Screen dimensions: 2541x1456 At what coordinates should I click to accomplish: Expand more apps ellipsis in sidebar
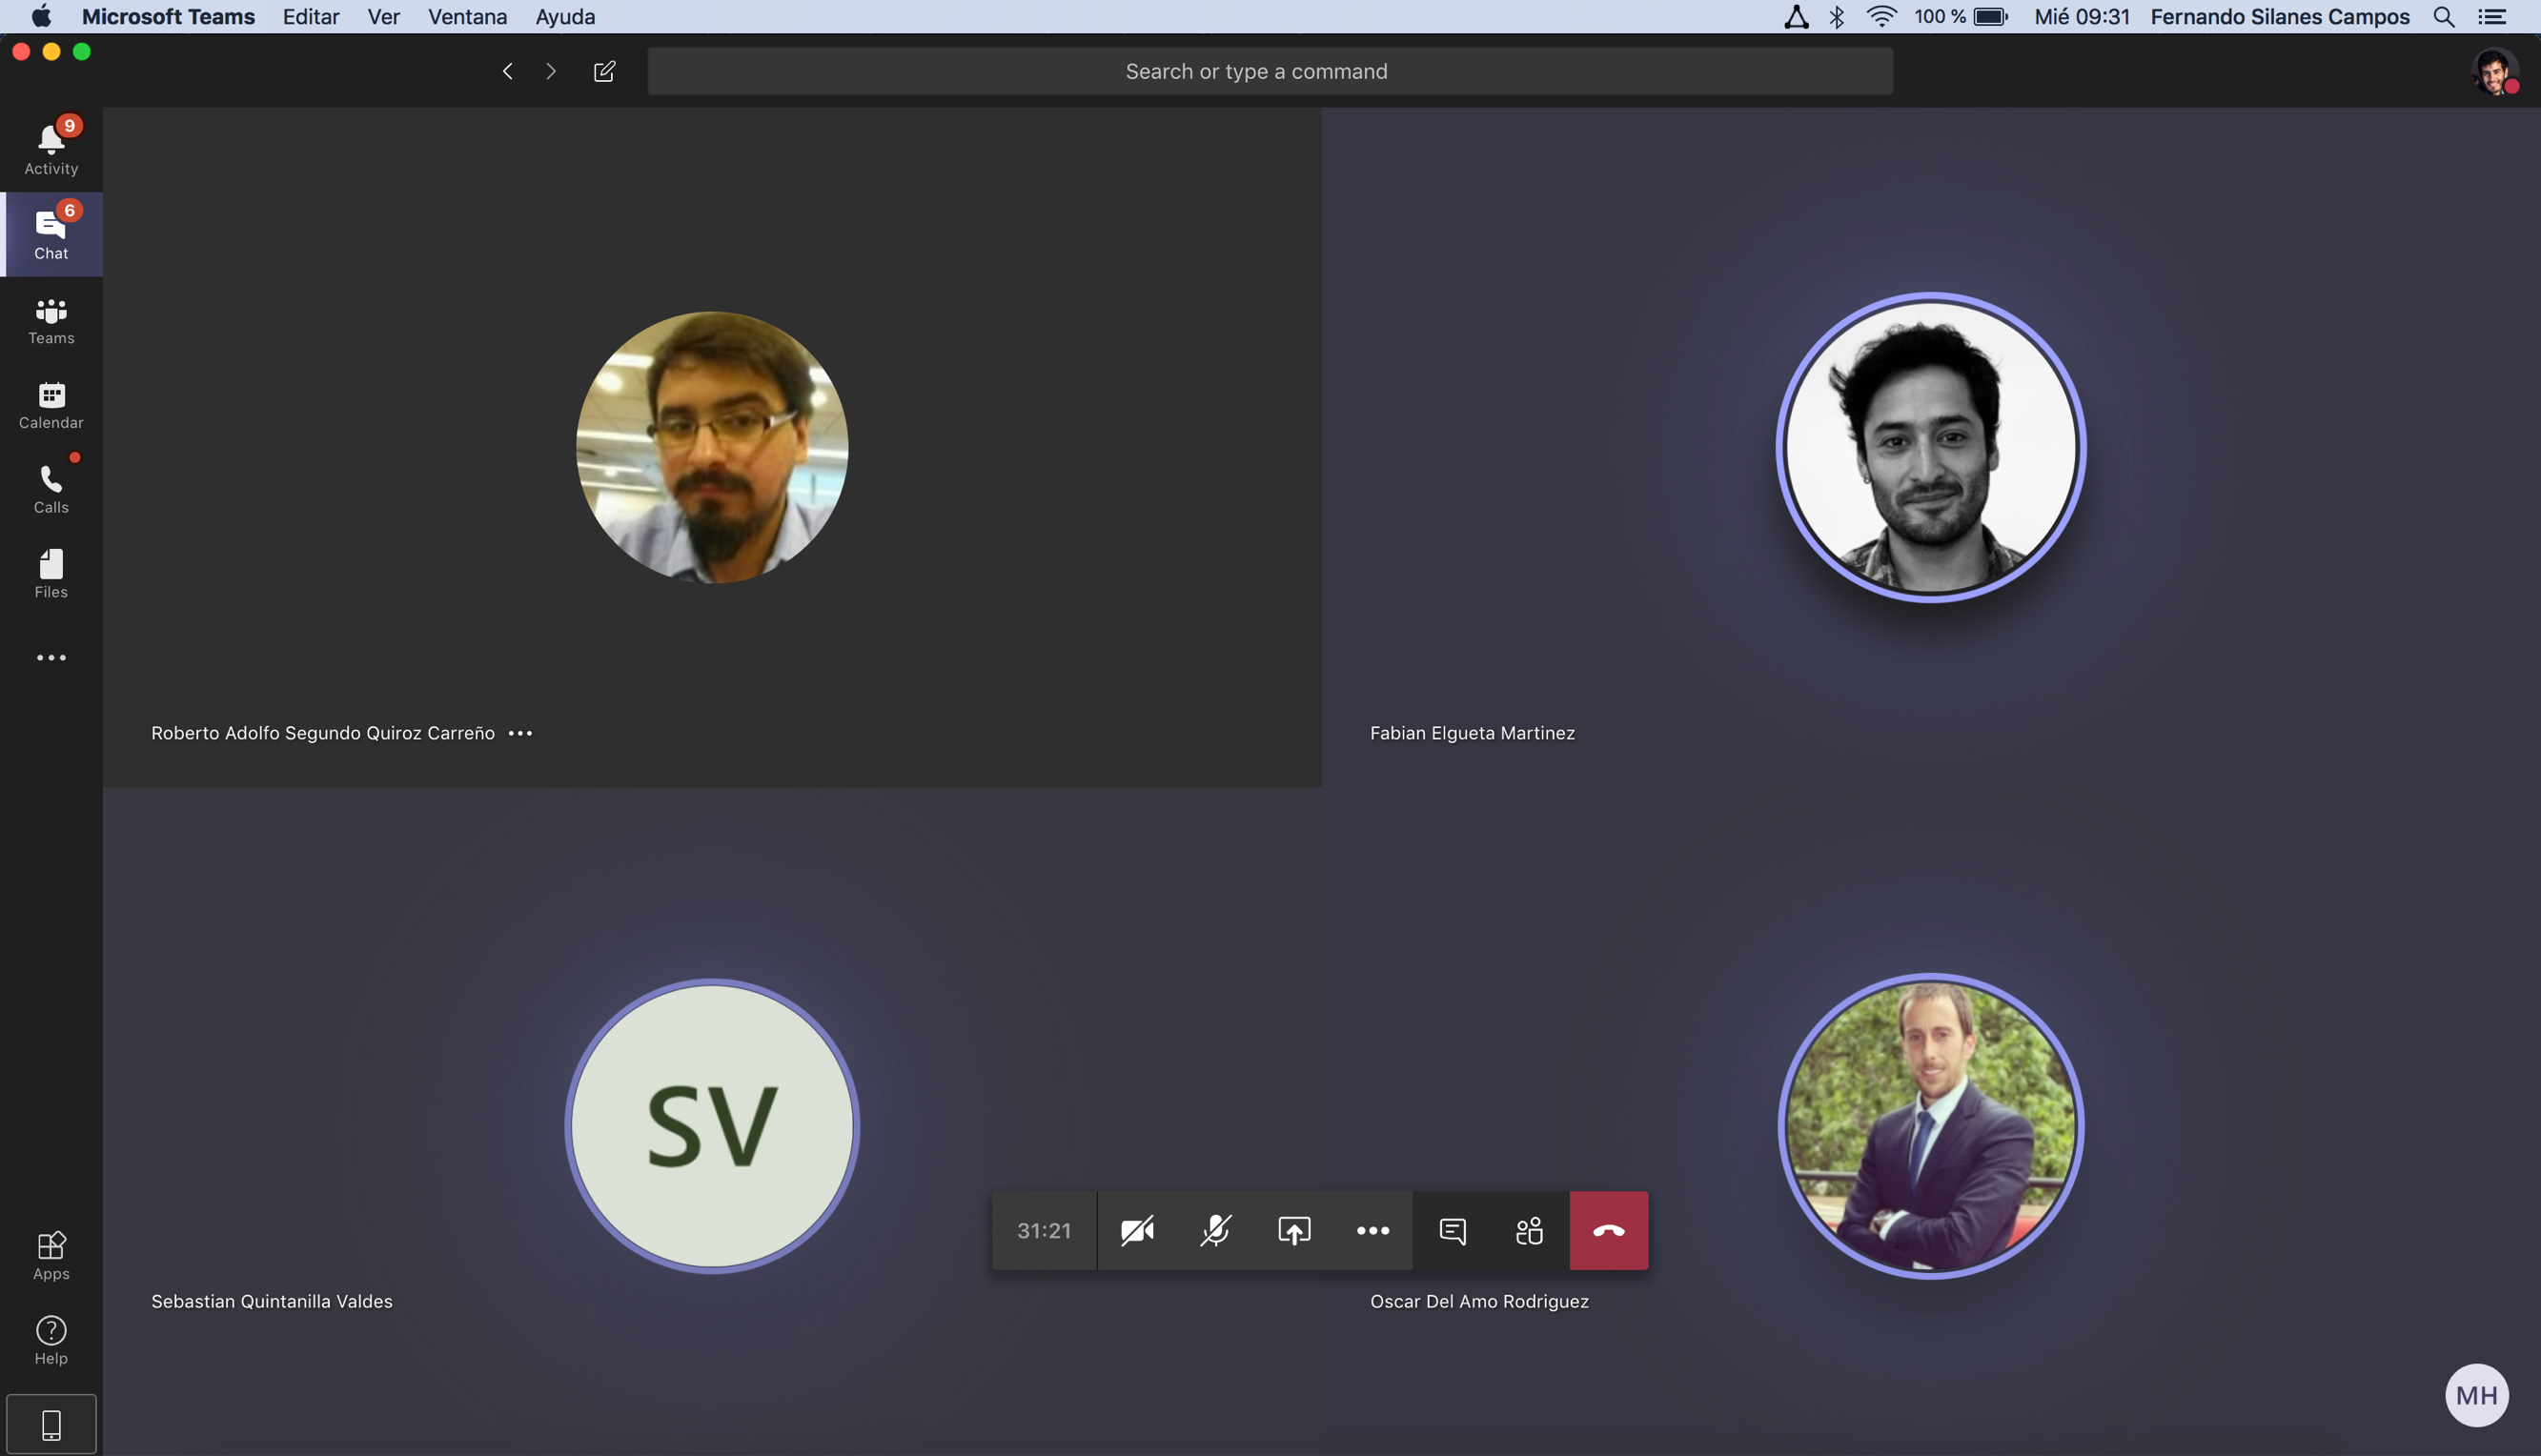coord(51,657)
